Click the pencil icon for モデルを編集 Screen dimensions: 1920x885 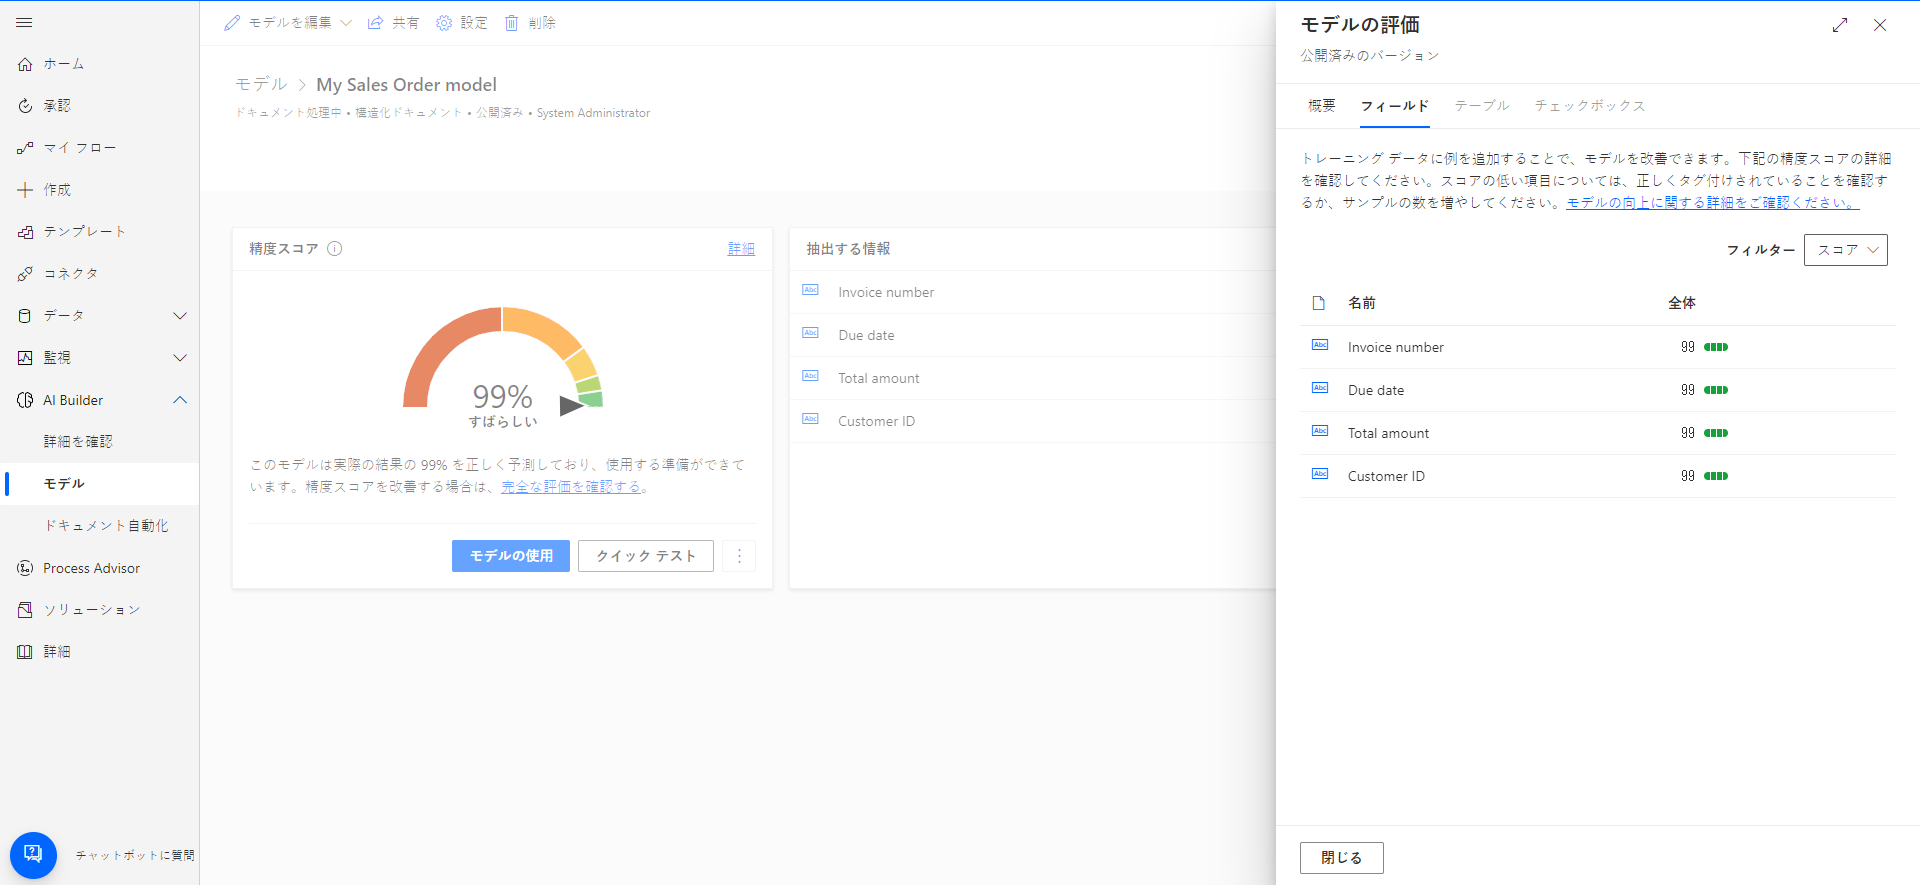(x=232, y=22)
